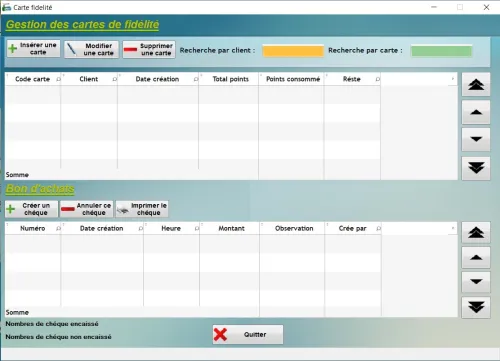The image size is (500, 361).
Task: Sort by Code carte column header
Action: coord(32,79)
